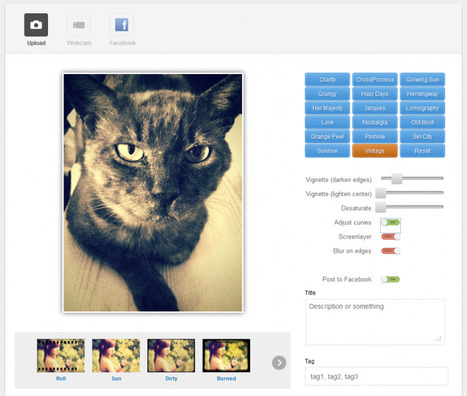Click the Upload tab label

click(x=36, y=43)
